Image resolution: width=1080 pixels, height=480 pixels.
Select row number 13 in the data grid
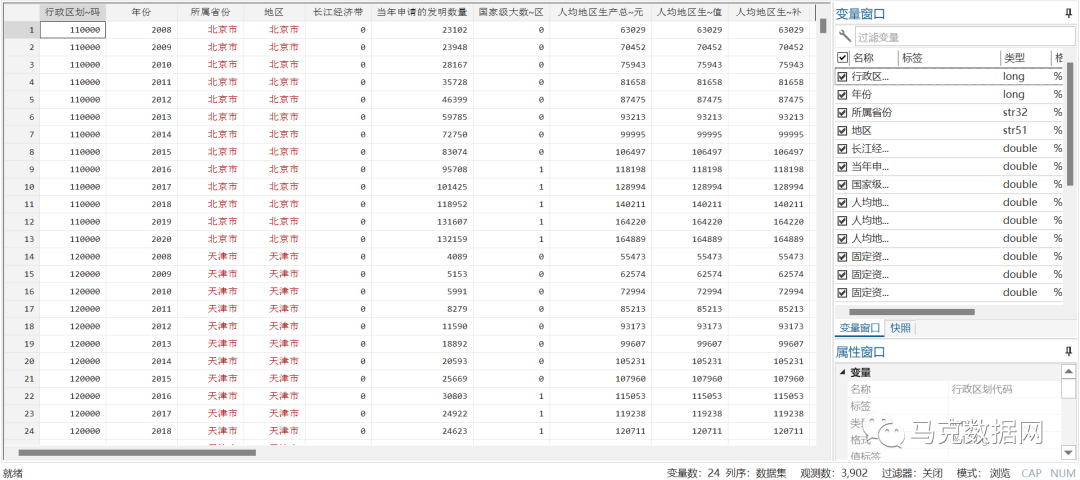tap(21, 239)
